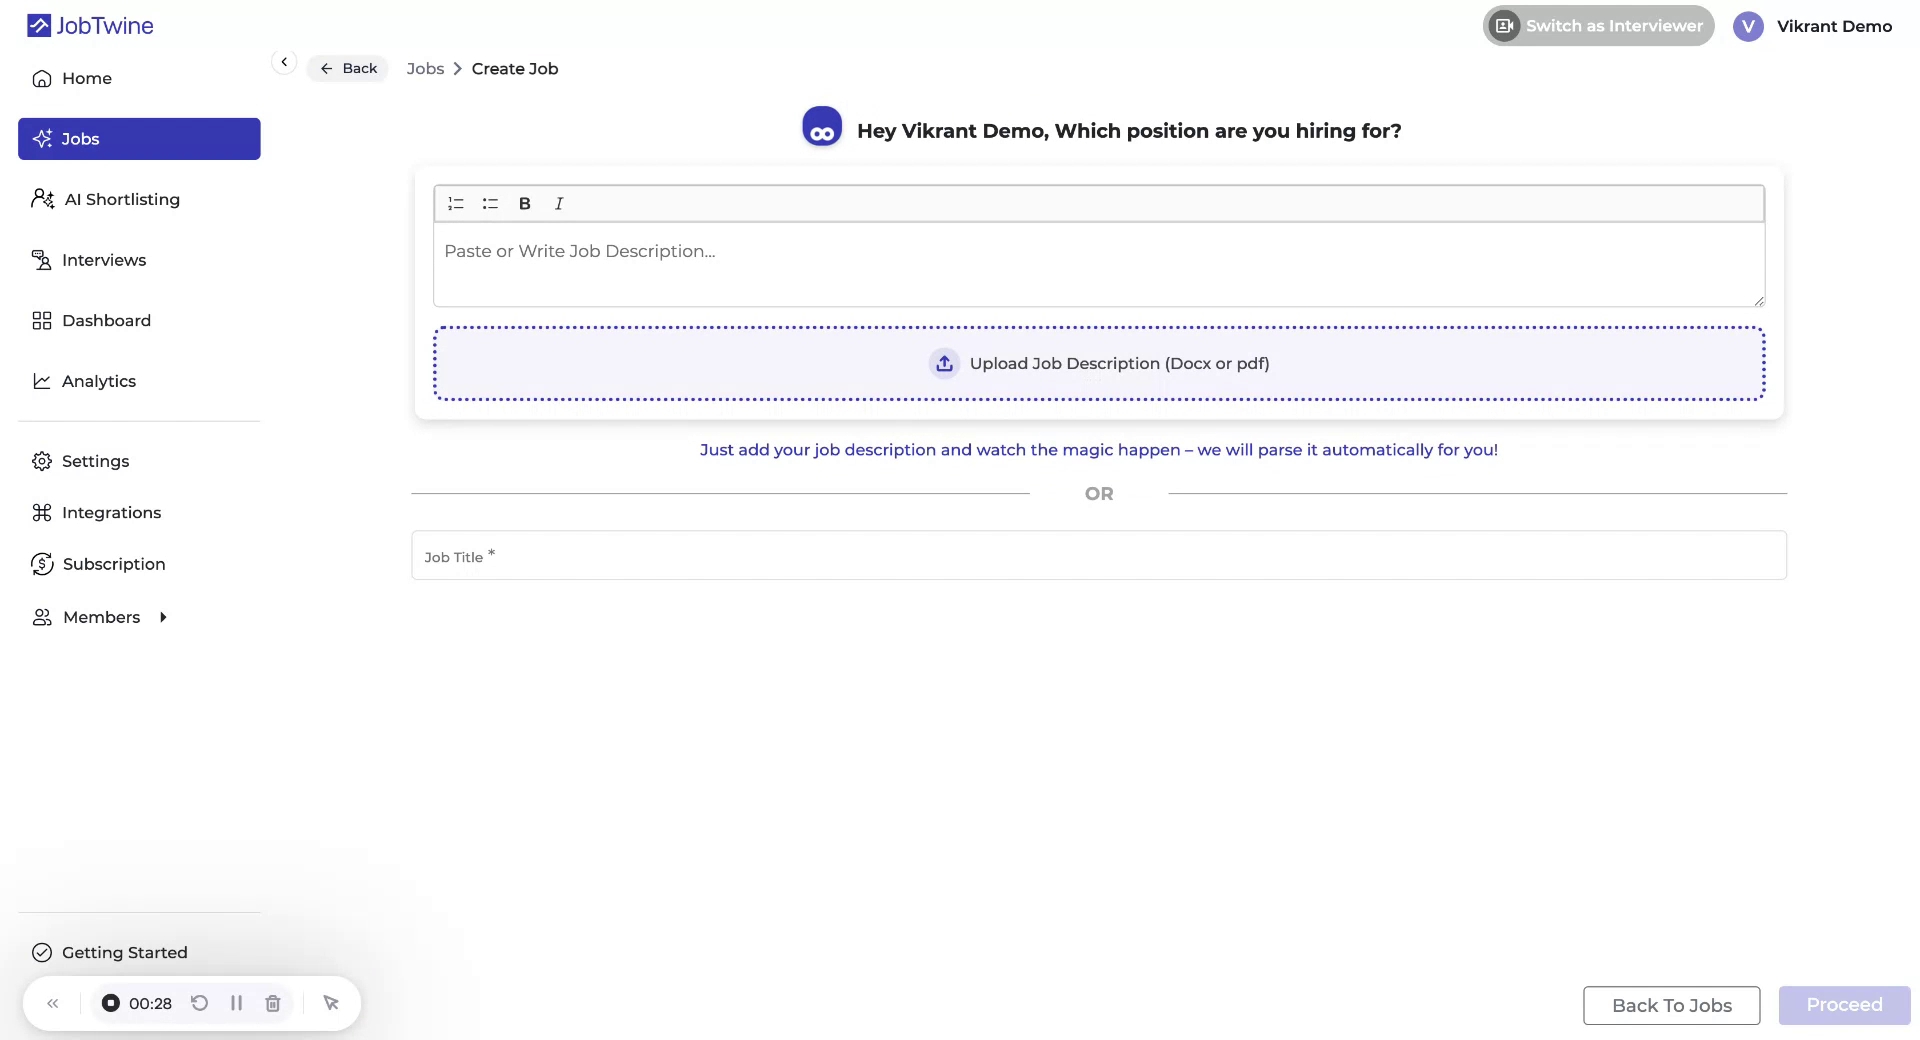Viewport: 1920px width, 1040px height.
Task: Open AI Shortlisting from the sidebar
Action: 121,199
